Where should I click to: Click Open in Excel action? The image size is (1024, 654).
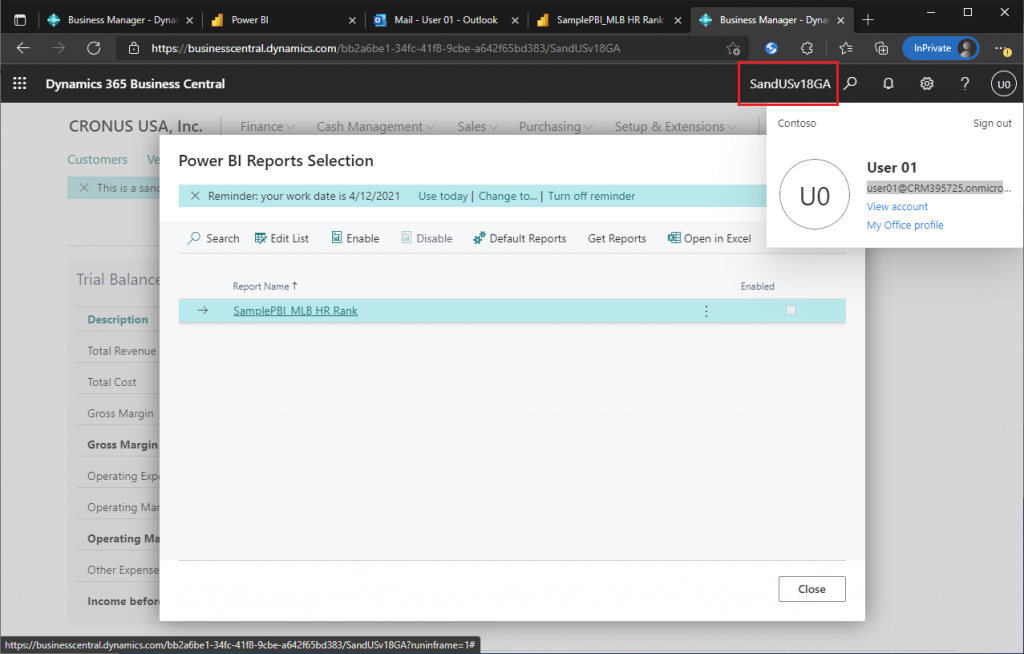[x=709, y=238]
